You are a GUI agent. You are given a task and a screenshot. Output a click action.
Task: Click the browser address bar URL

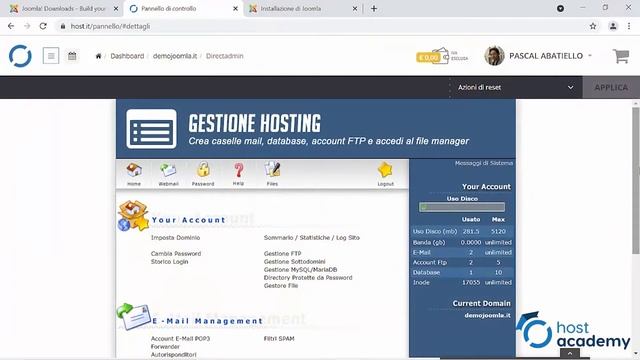(110, 26)
